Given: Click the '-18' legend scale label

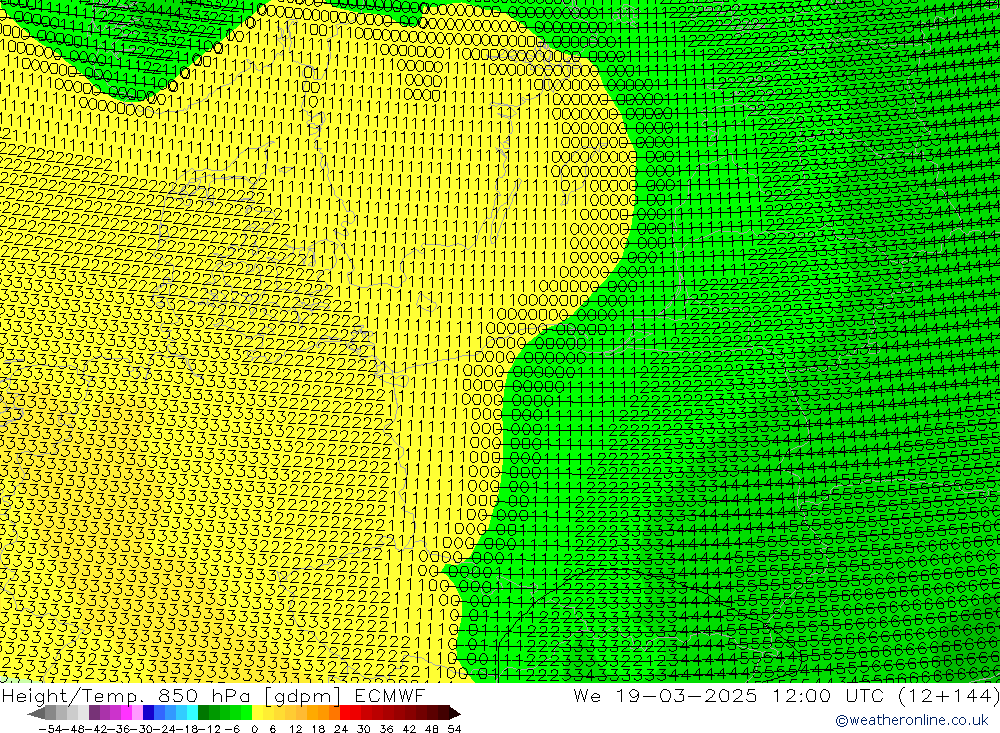Looking at the screenshot, I should point(187,729).
